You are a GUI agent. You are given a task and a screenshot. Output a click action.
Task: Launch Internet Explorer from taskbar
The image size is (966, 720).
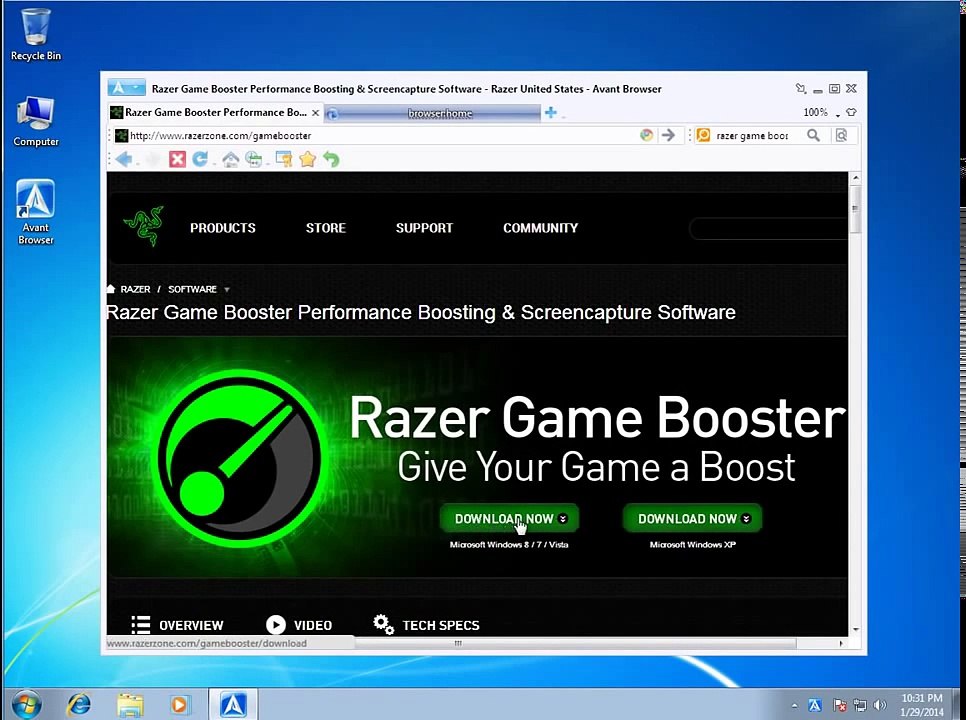point(79,704)
